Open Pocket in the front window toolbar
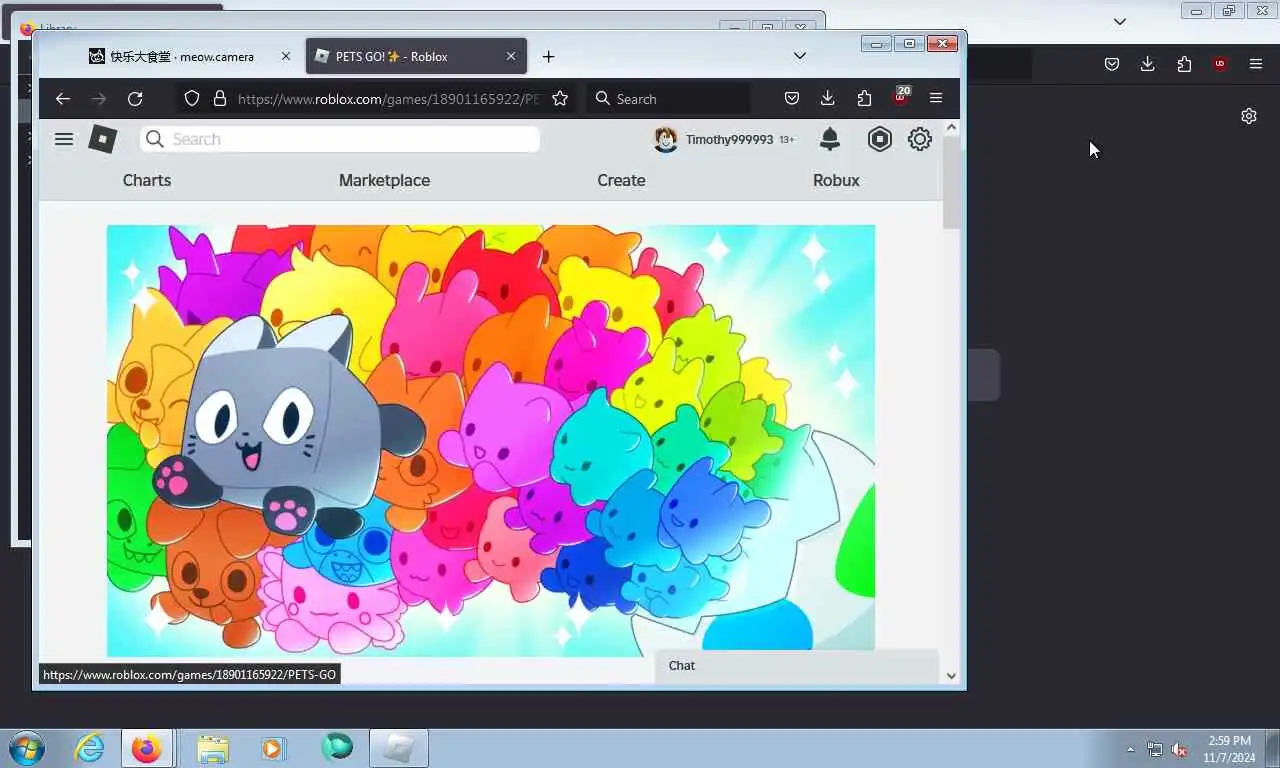Screen dimensions: 1280x768 click(792, 98)
